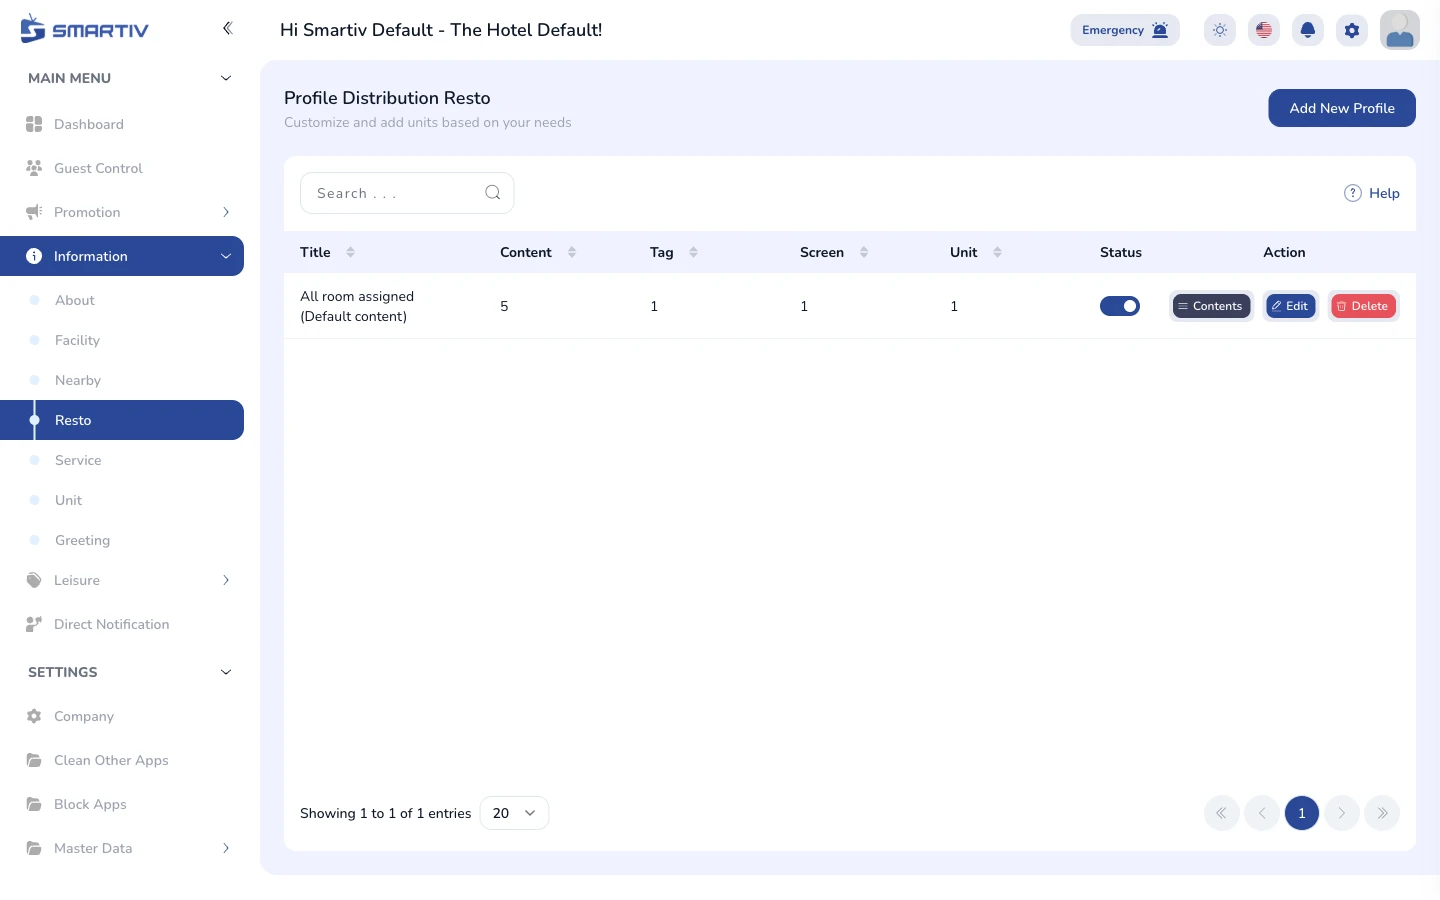Collapse the sidebar with the double-chevron icon
Viewport: 1440px width, 900px height.
(227, 28)
